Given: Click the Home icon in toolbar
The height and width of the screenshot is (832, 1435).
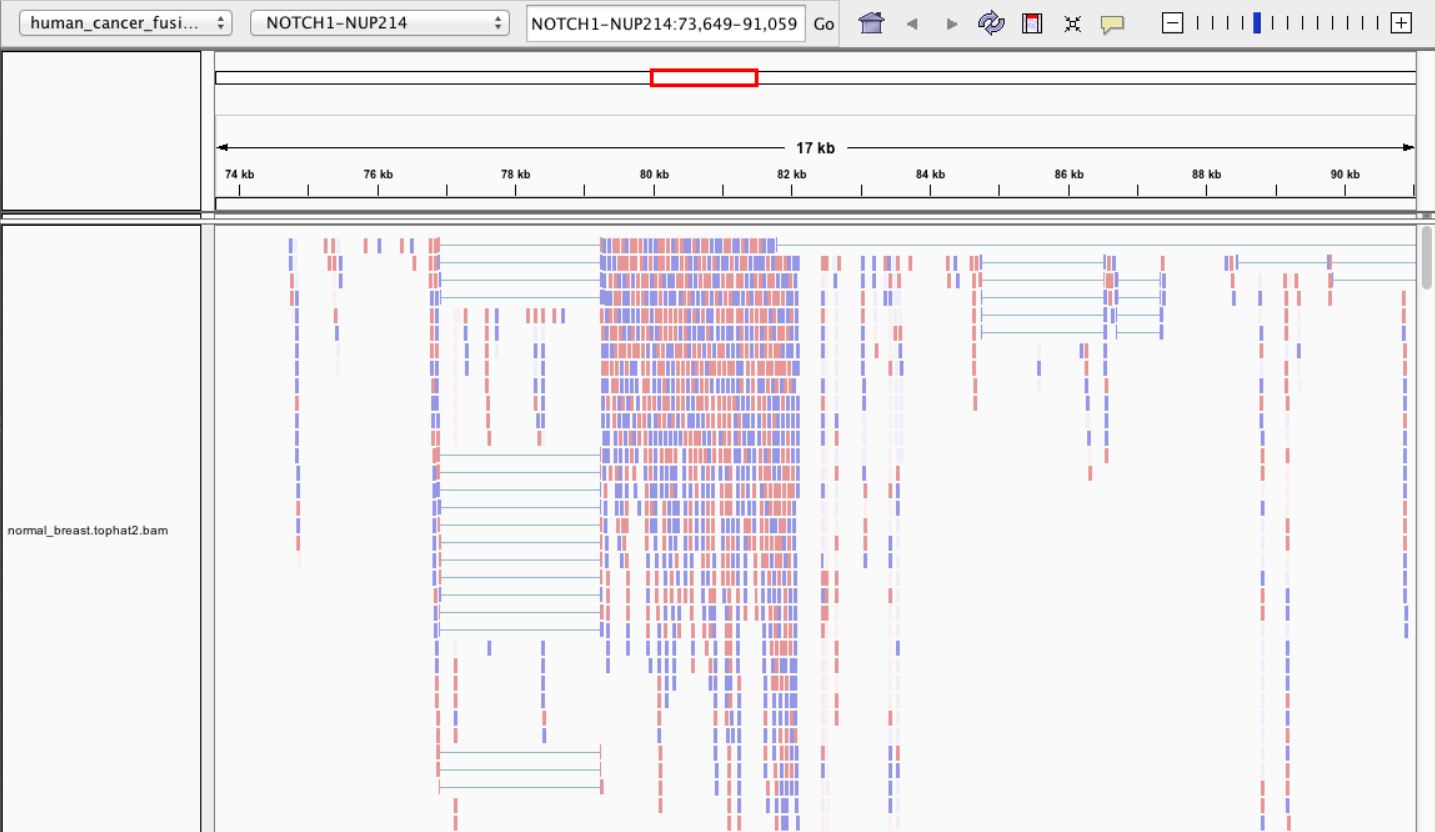Looking at the screenshot, I should 871,23.
